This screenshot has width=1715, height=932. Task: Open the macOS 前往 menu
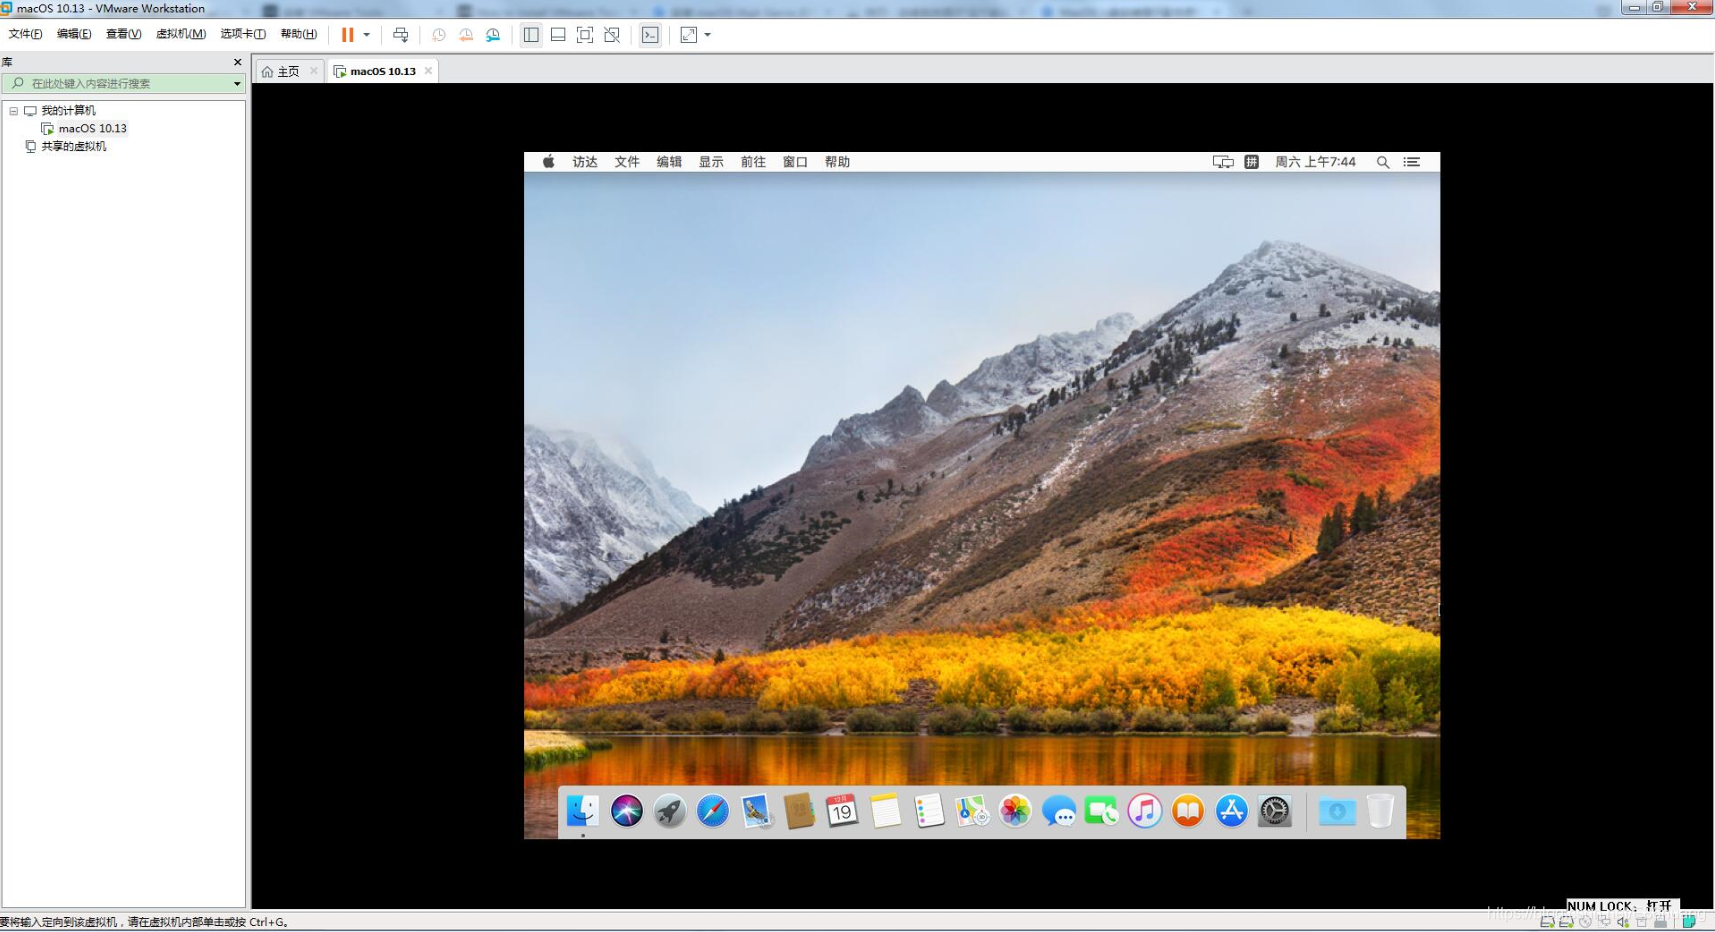(x=753, y=162)
